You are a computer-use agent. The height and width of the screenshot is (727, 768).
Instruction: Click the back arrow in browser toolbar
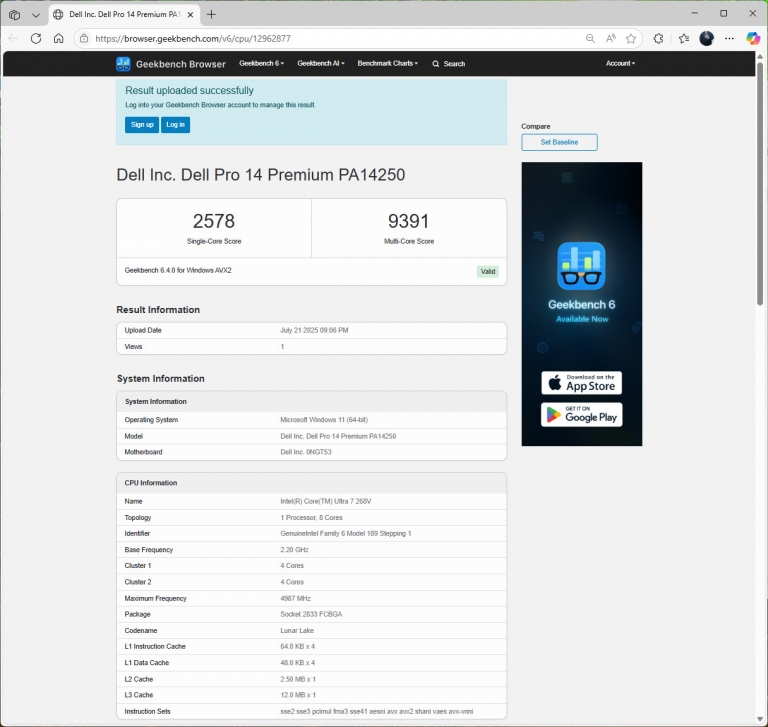coord(13,39)
